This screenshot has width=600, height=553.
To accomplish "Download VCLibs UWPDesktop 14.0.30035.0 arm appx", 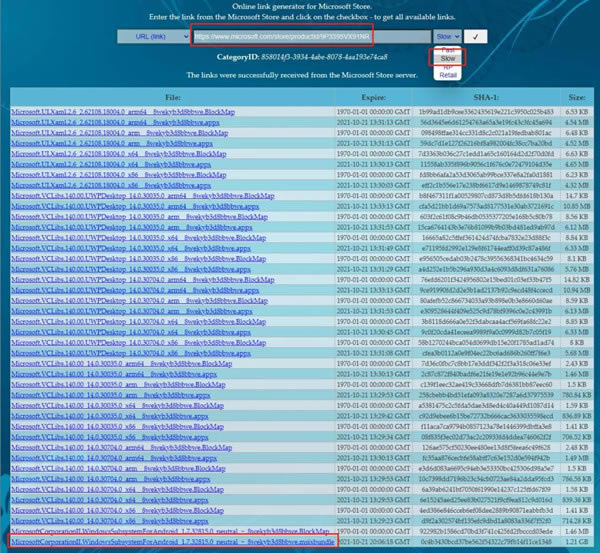I will coord(132,227).
